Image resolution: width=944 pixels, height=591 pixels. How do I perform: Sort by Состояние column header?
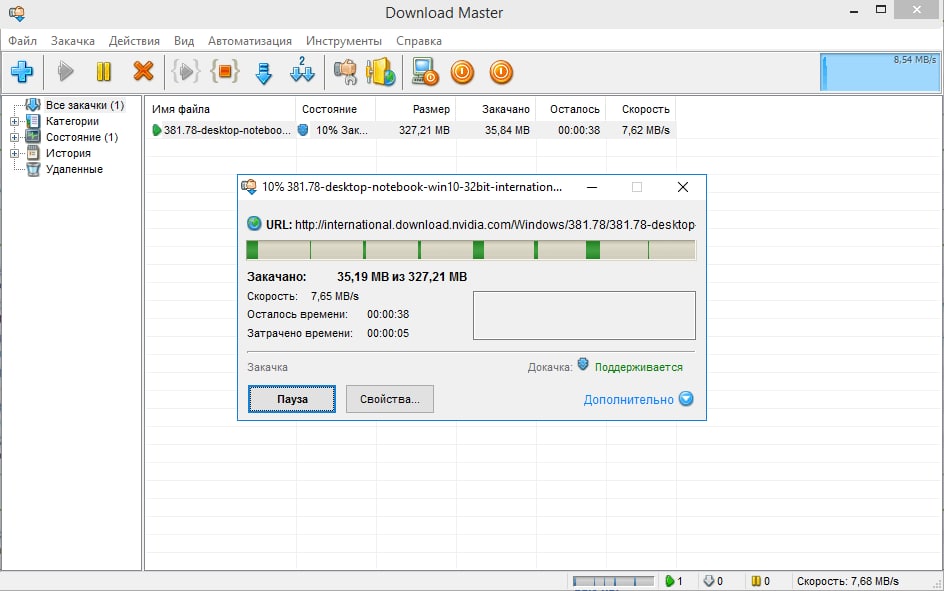[x=336, y=109]
